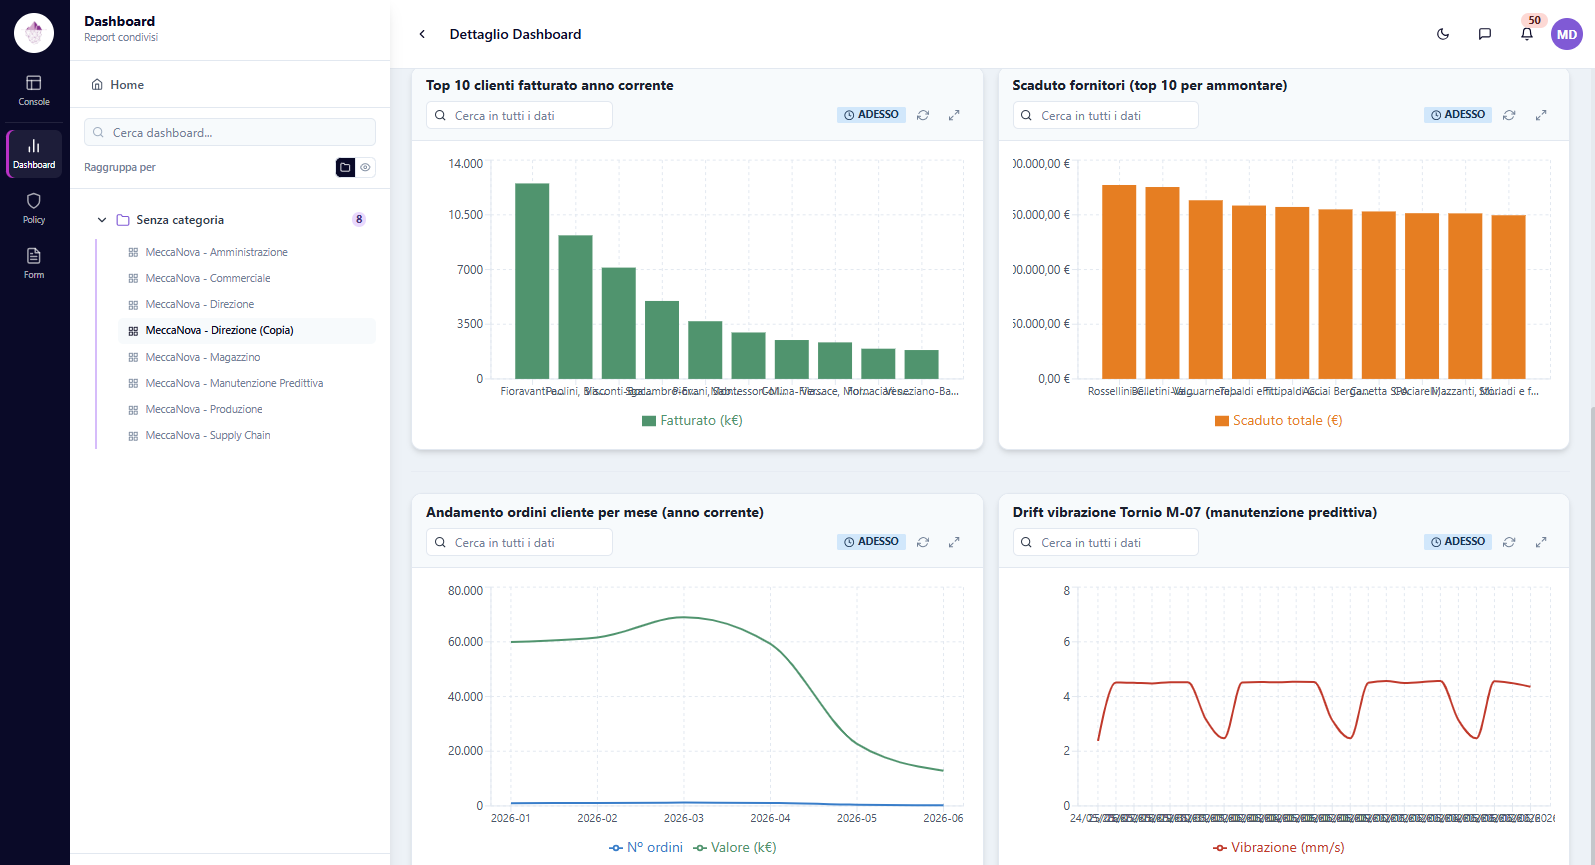
Task: Refresh the Drift vibrazione Tornio chart
Action: pos(1509,542)
